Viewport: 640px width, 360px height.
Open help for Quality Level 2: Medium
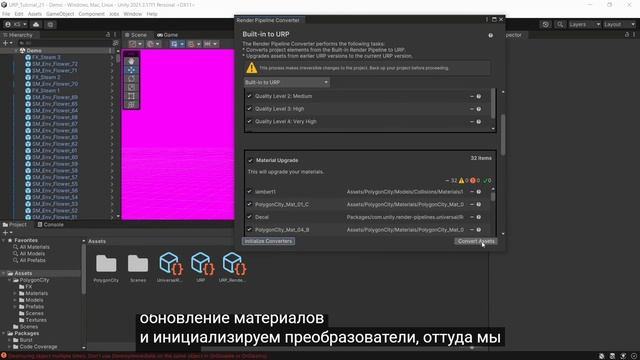[x=479, y=96]
